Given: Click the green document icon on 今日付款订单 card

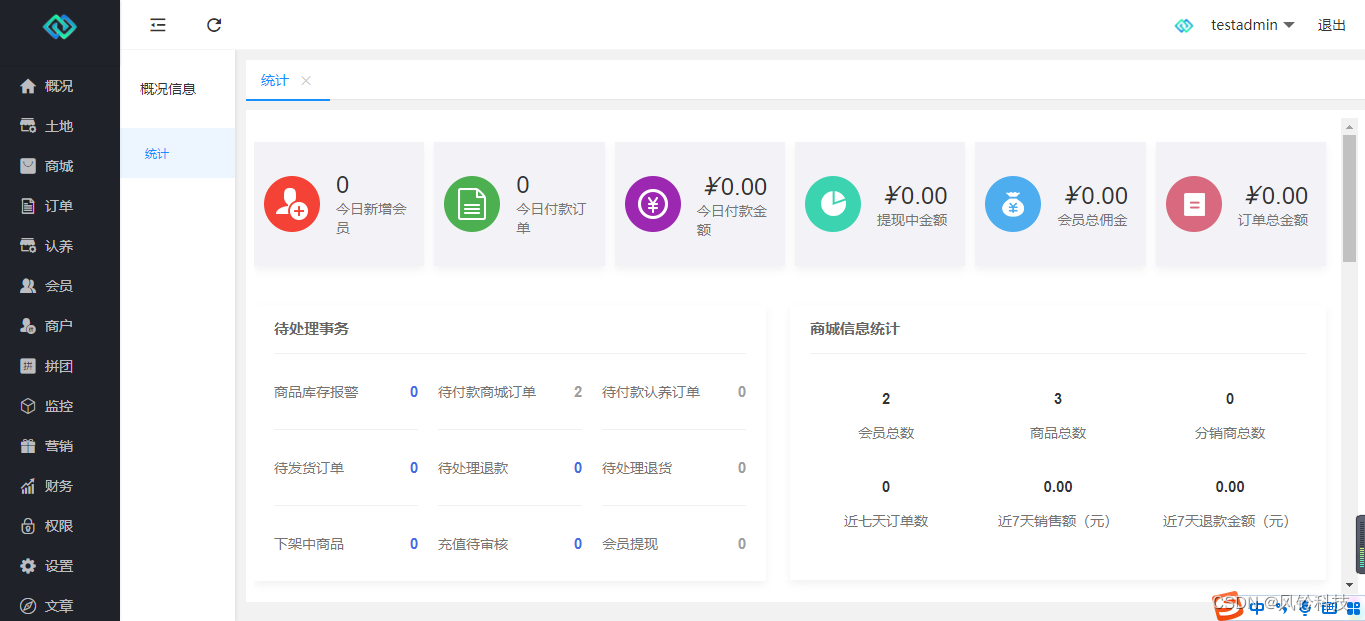Looking at the screenshot, I should click(x=472, y=204).
